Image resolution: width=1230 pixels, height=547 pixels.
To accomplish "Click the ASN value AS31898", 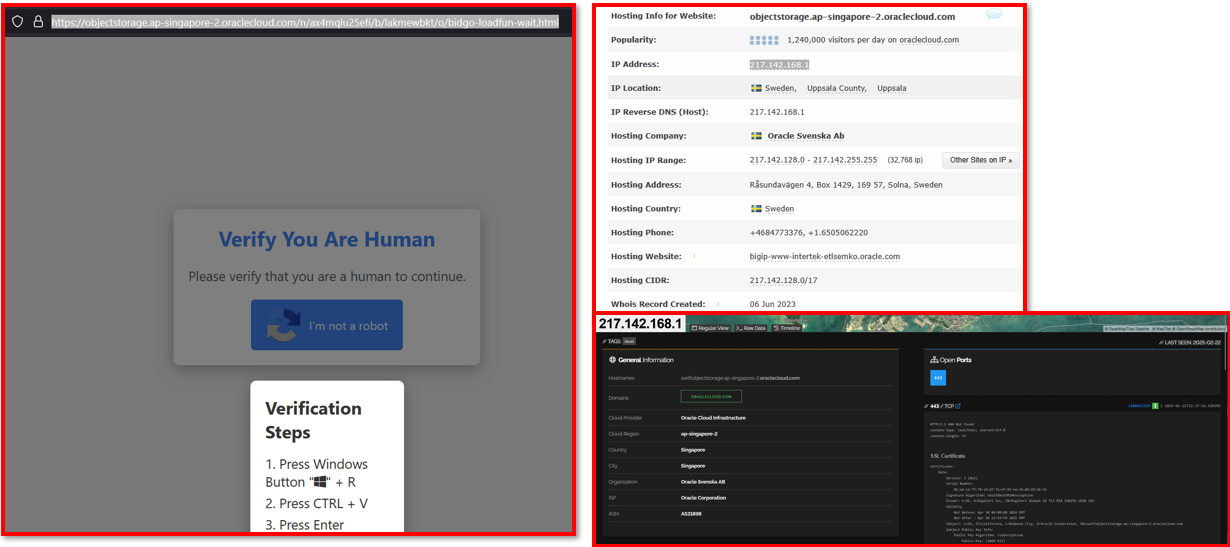I will (x=693, y=514).
